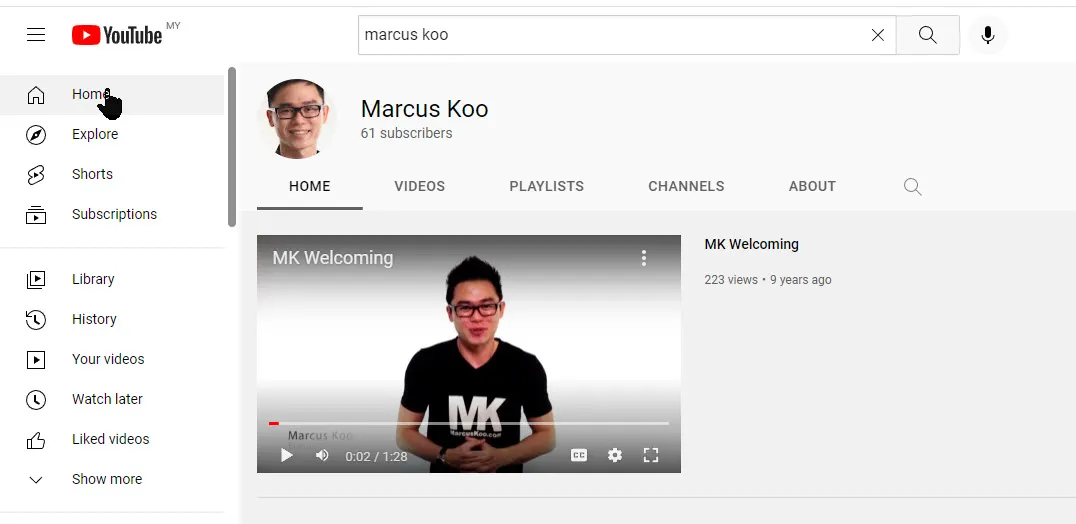Click the Show more label

107,479
